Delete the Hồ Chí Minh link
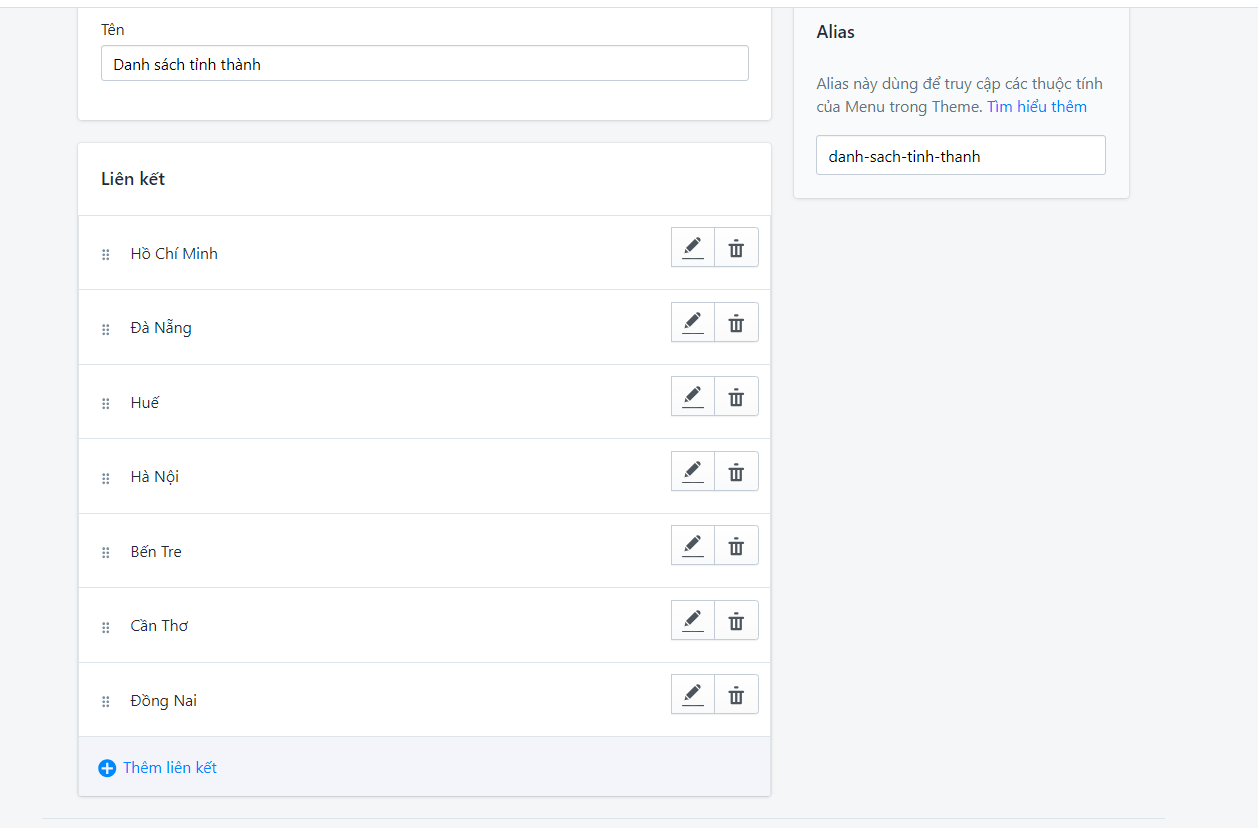The height and width of the screenshot is (828, 1258). click(x=736, y=248)
